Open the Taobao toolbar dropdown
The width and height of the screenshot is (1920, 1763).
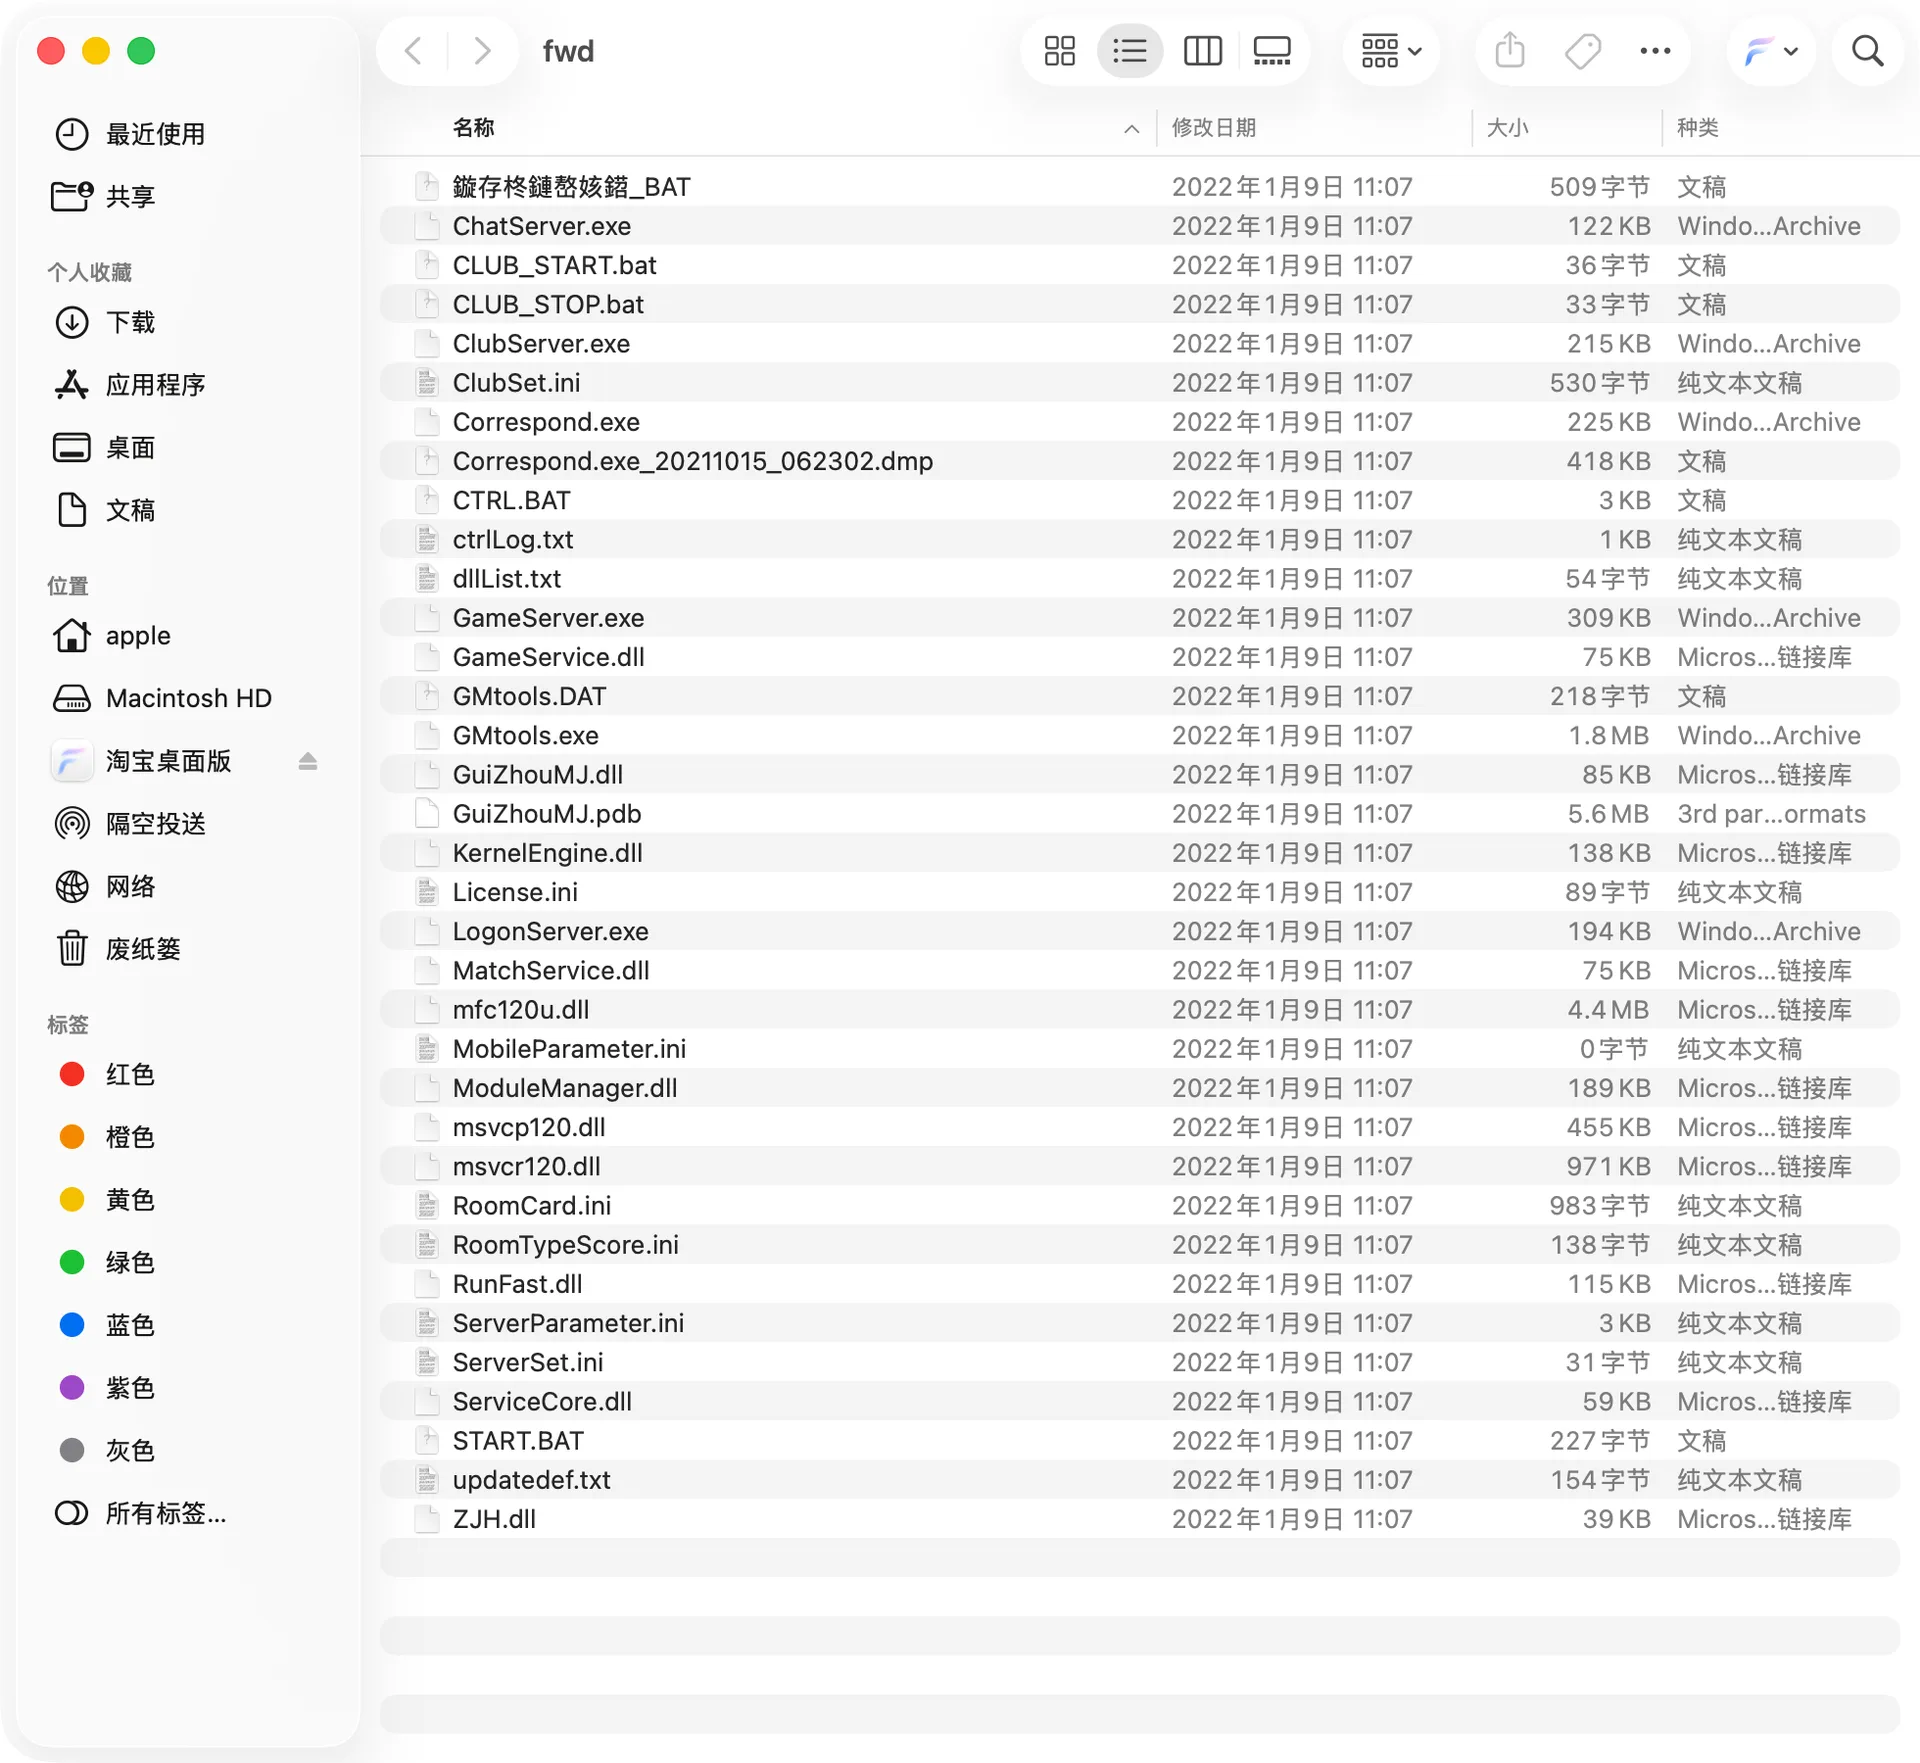[1771, 51]
